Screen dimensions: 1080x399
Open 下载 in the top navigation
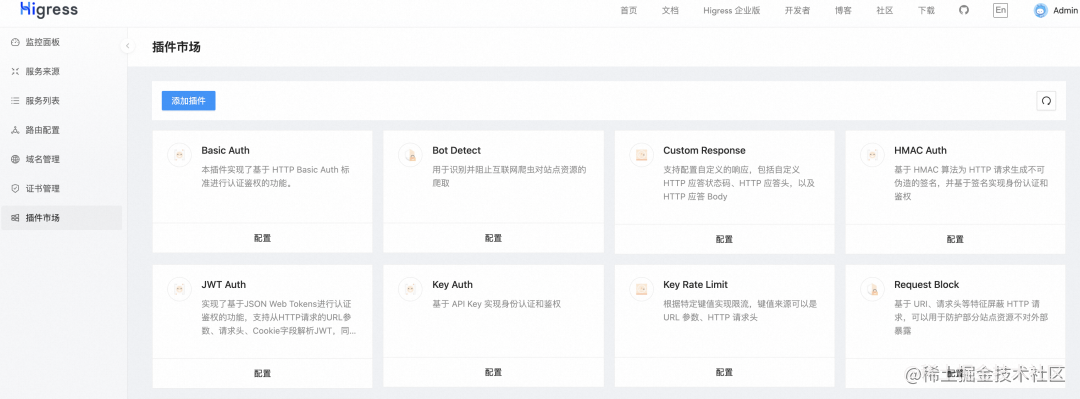click(926, 10)
